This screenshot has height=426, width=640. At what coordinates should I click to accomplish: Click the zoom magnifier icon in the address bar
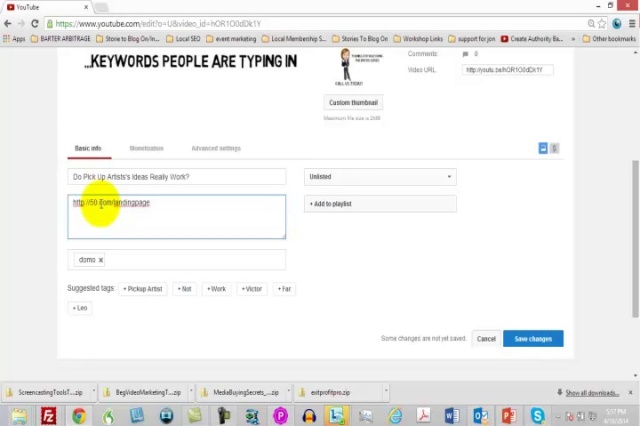point(591,24)
